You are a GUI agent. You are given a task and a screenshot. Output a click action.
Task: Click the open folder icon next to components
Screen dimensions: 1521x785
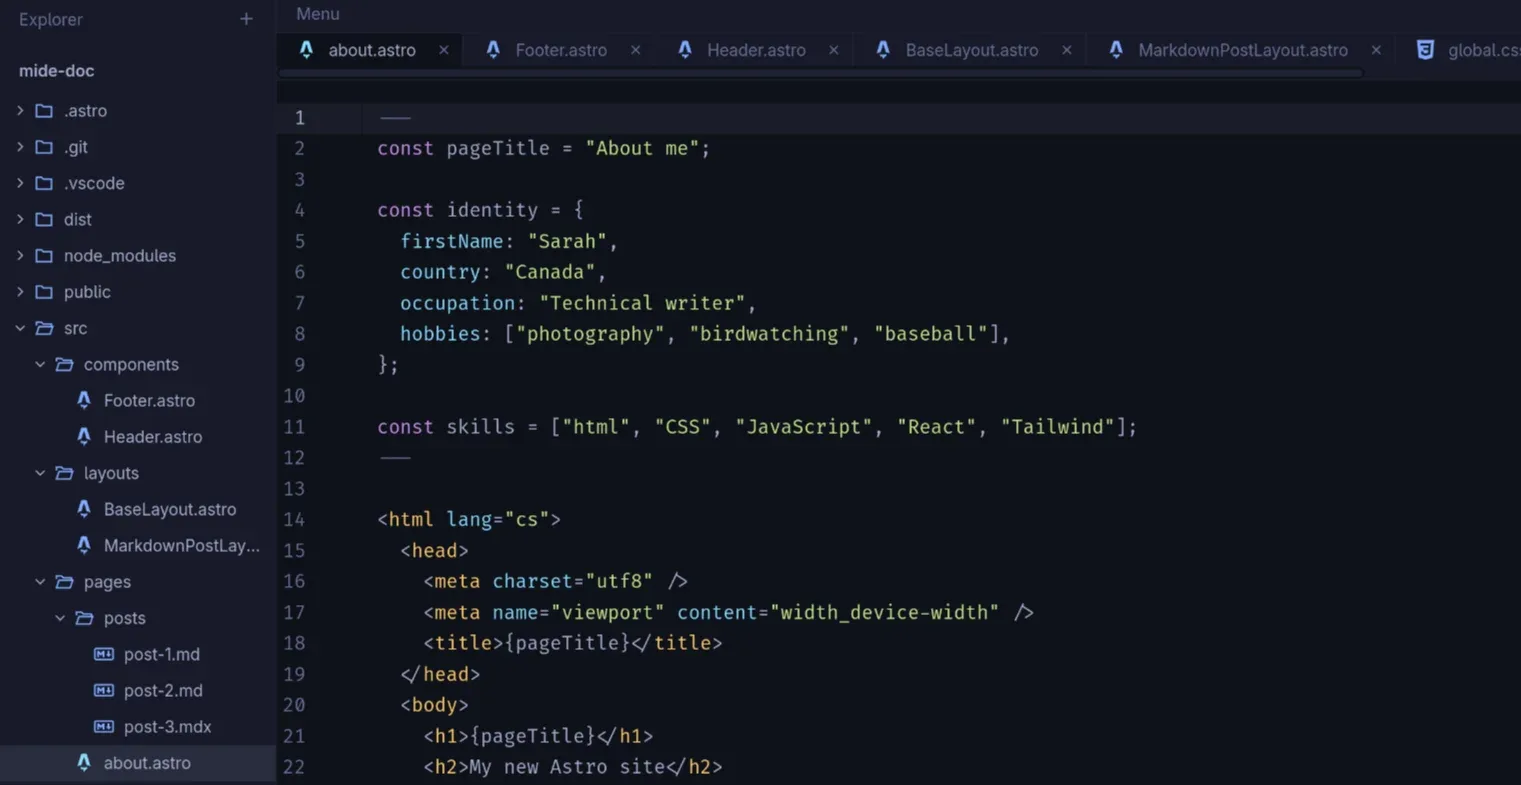[64, 364]
